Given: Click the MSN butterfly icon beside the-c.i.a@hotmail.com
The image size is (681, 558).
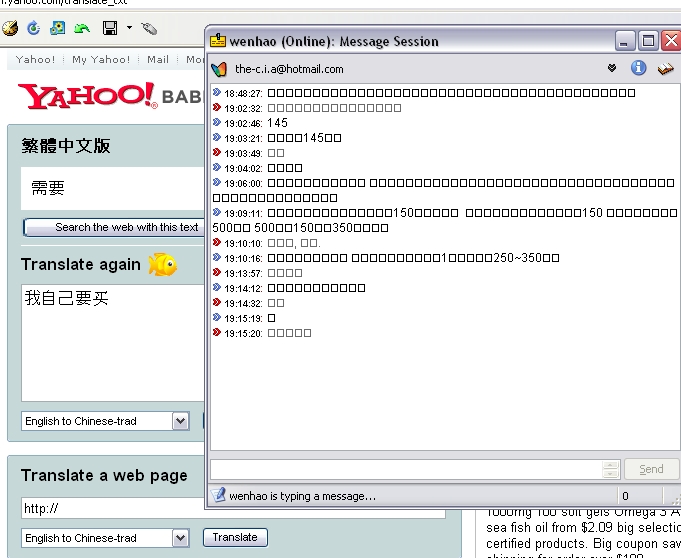Looking at the screenshot, I should (219, 69).
